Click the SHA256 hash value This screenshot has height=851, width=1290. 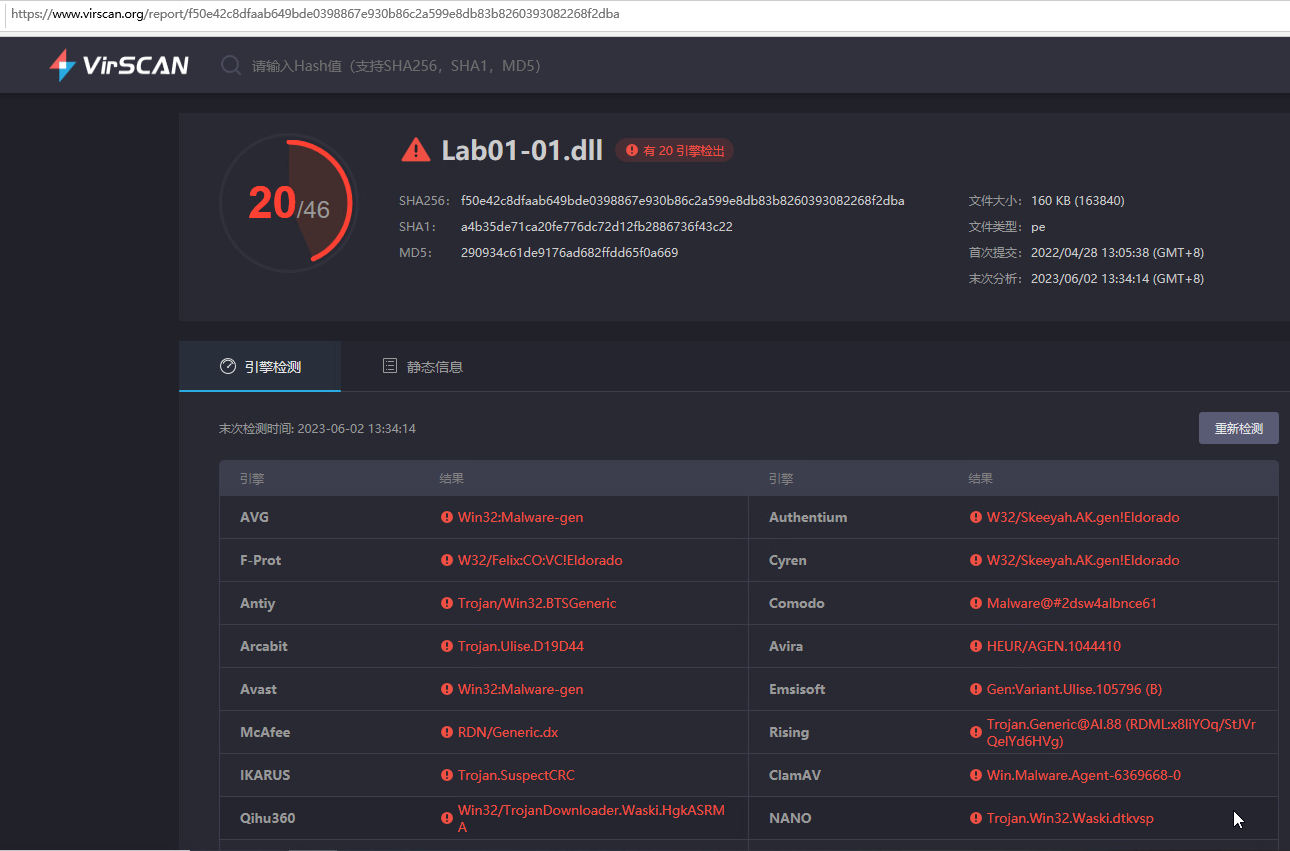(x=682, y=201)
